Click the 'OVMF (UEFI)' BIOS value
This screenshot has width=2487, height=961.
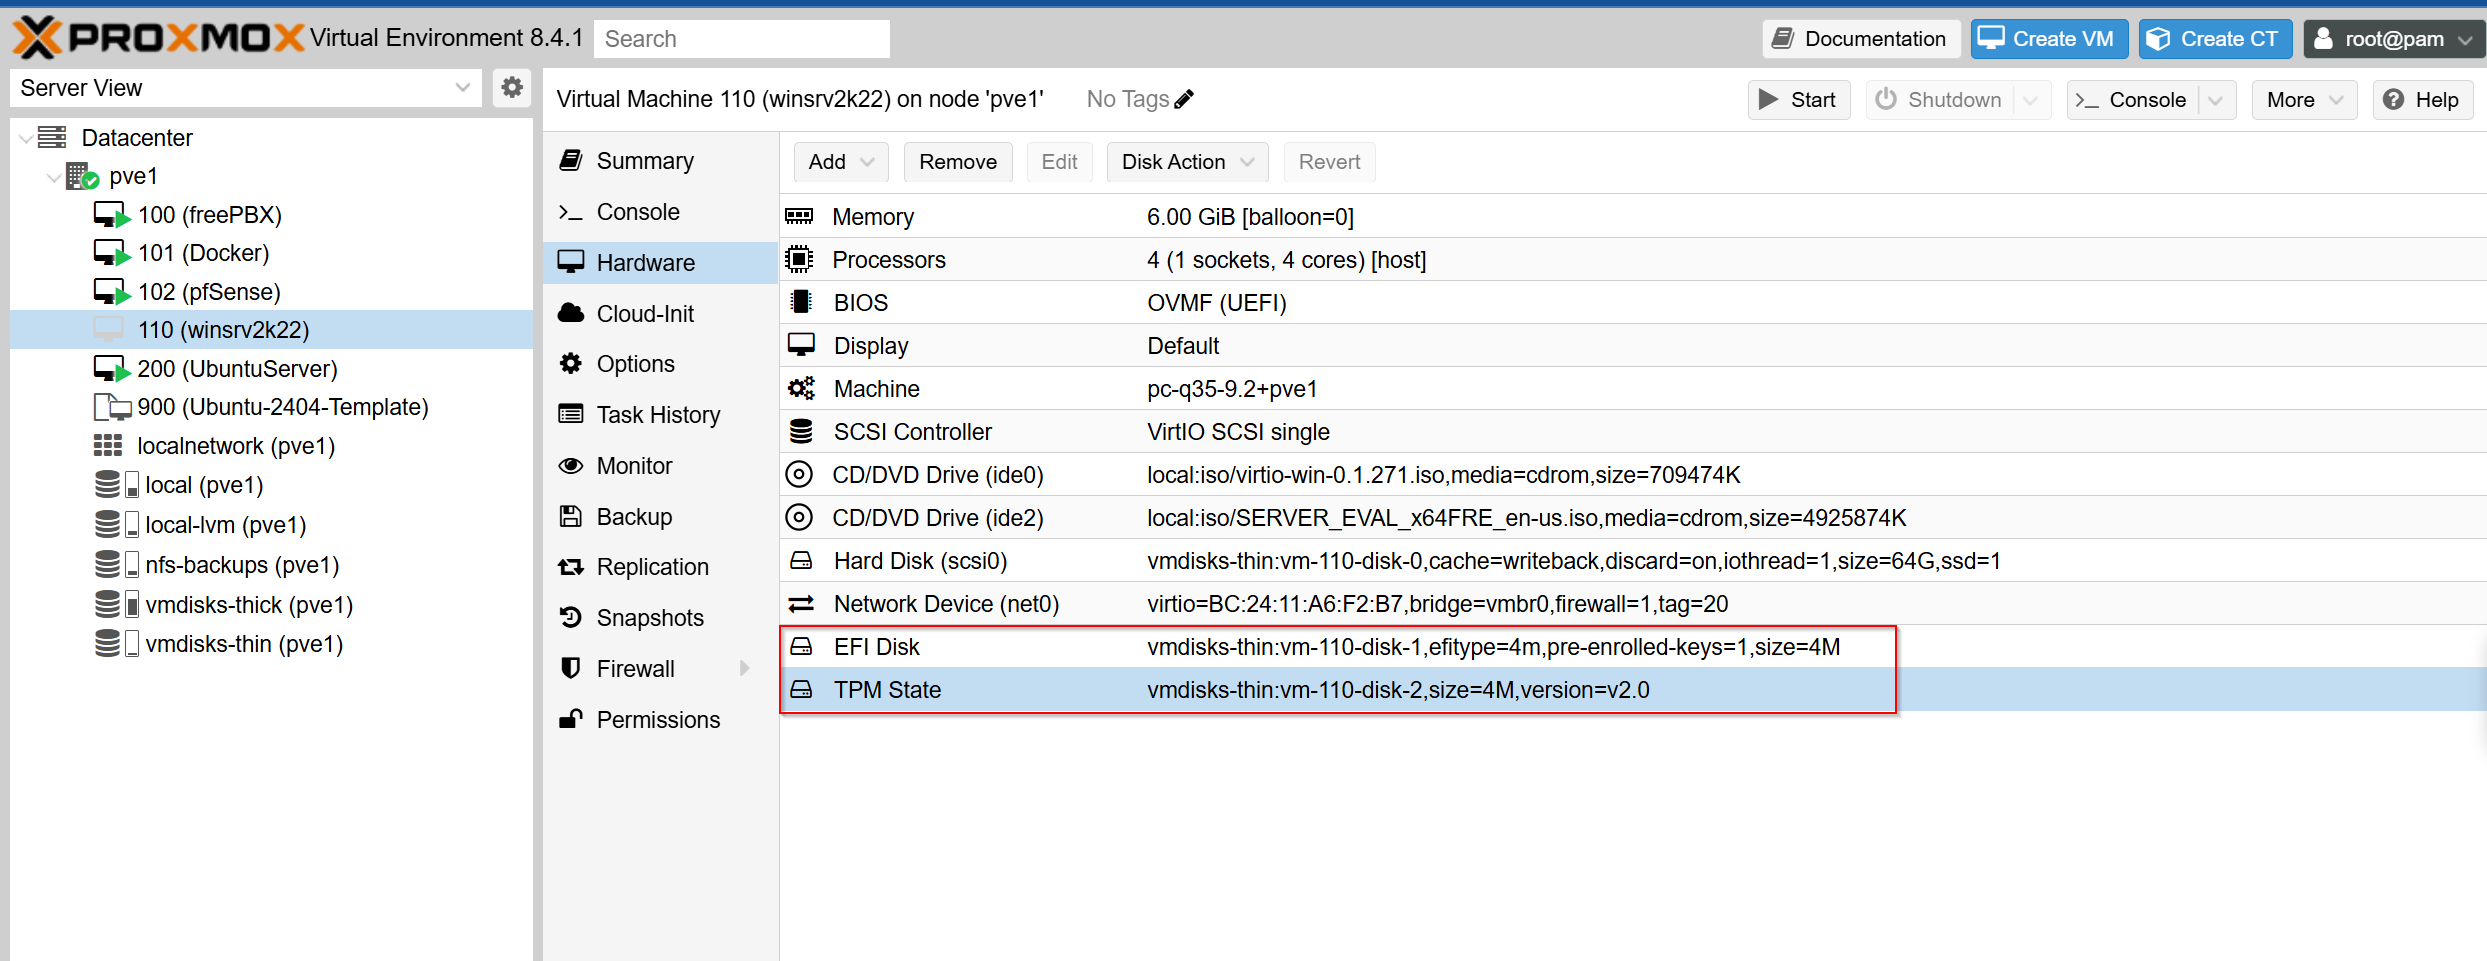coord(1217,303)
